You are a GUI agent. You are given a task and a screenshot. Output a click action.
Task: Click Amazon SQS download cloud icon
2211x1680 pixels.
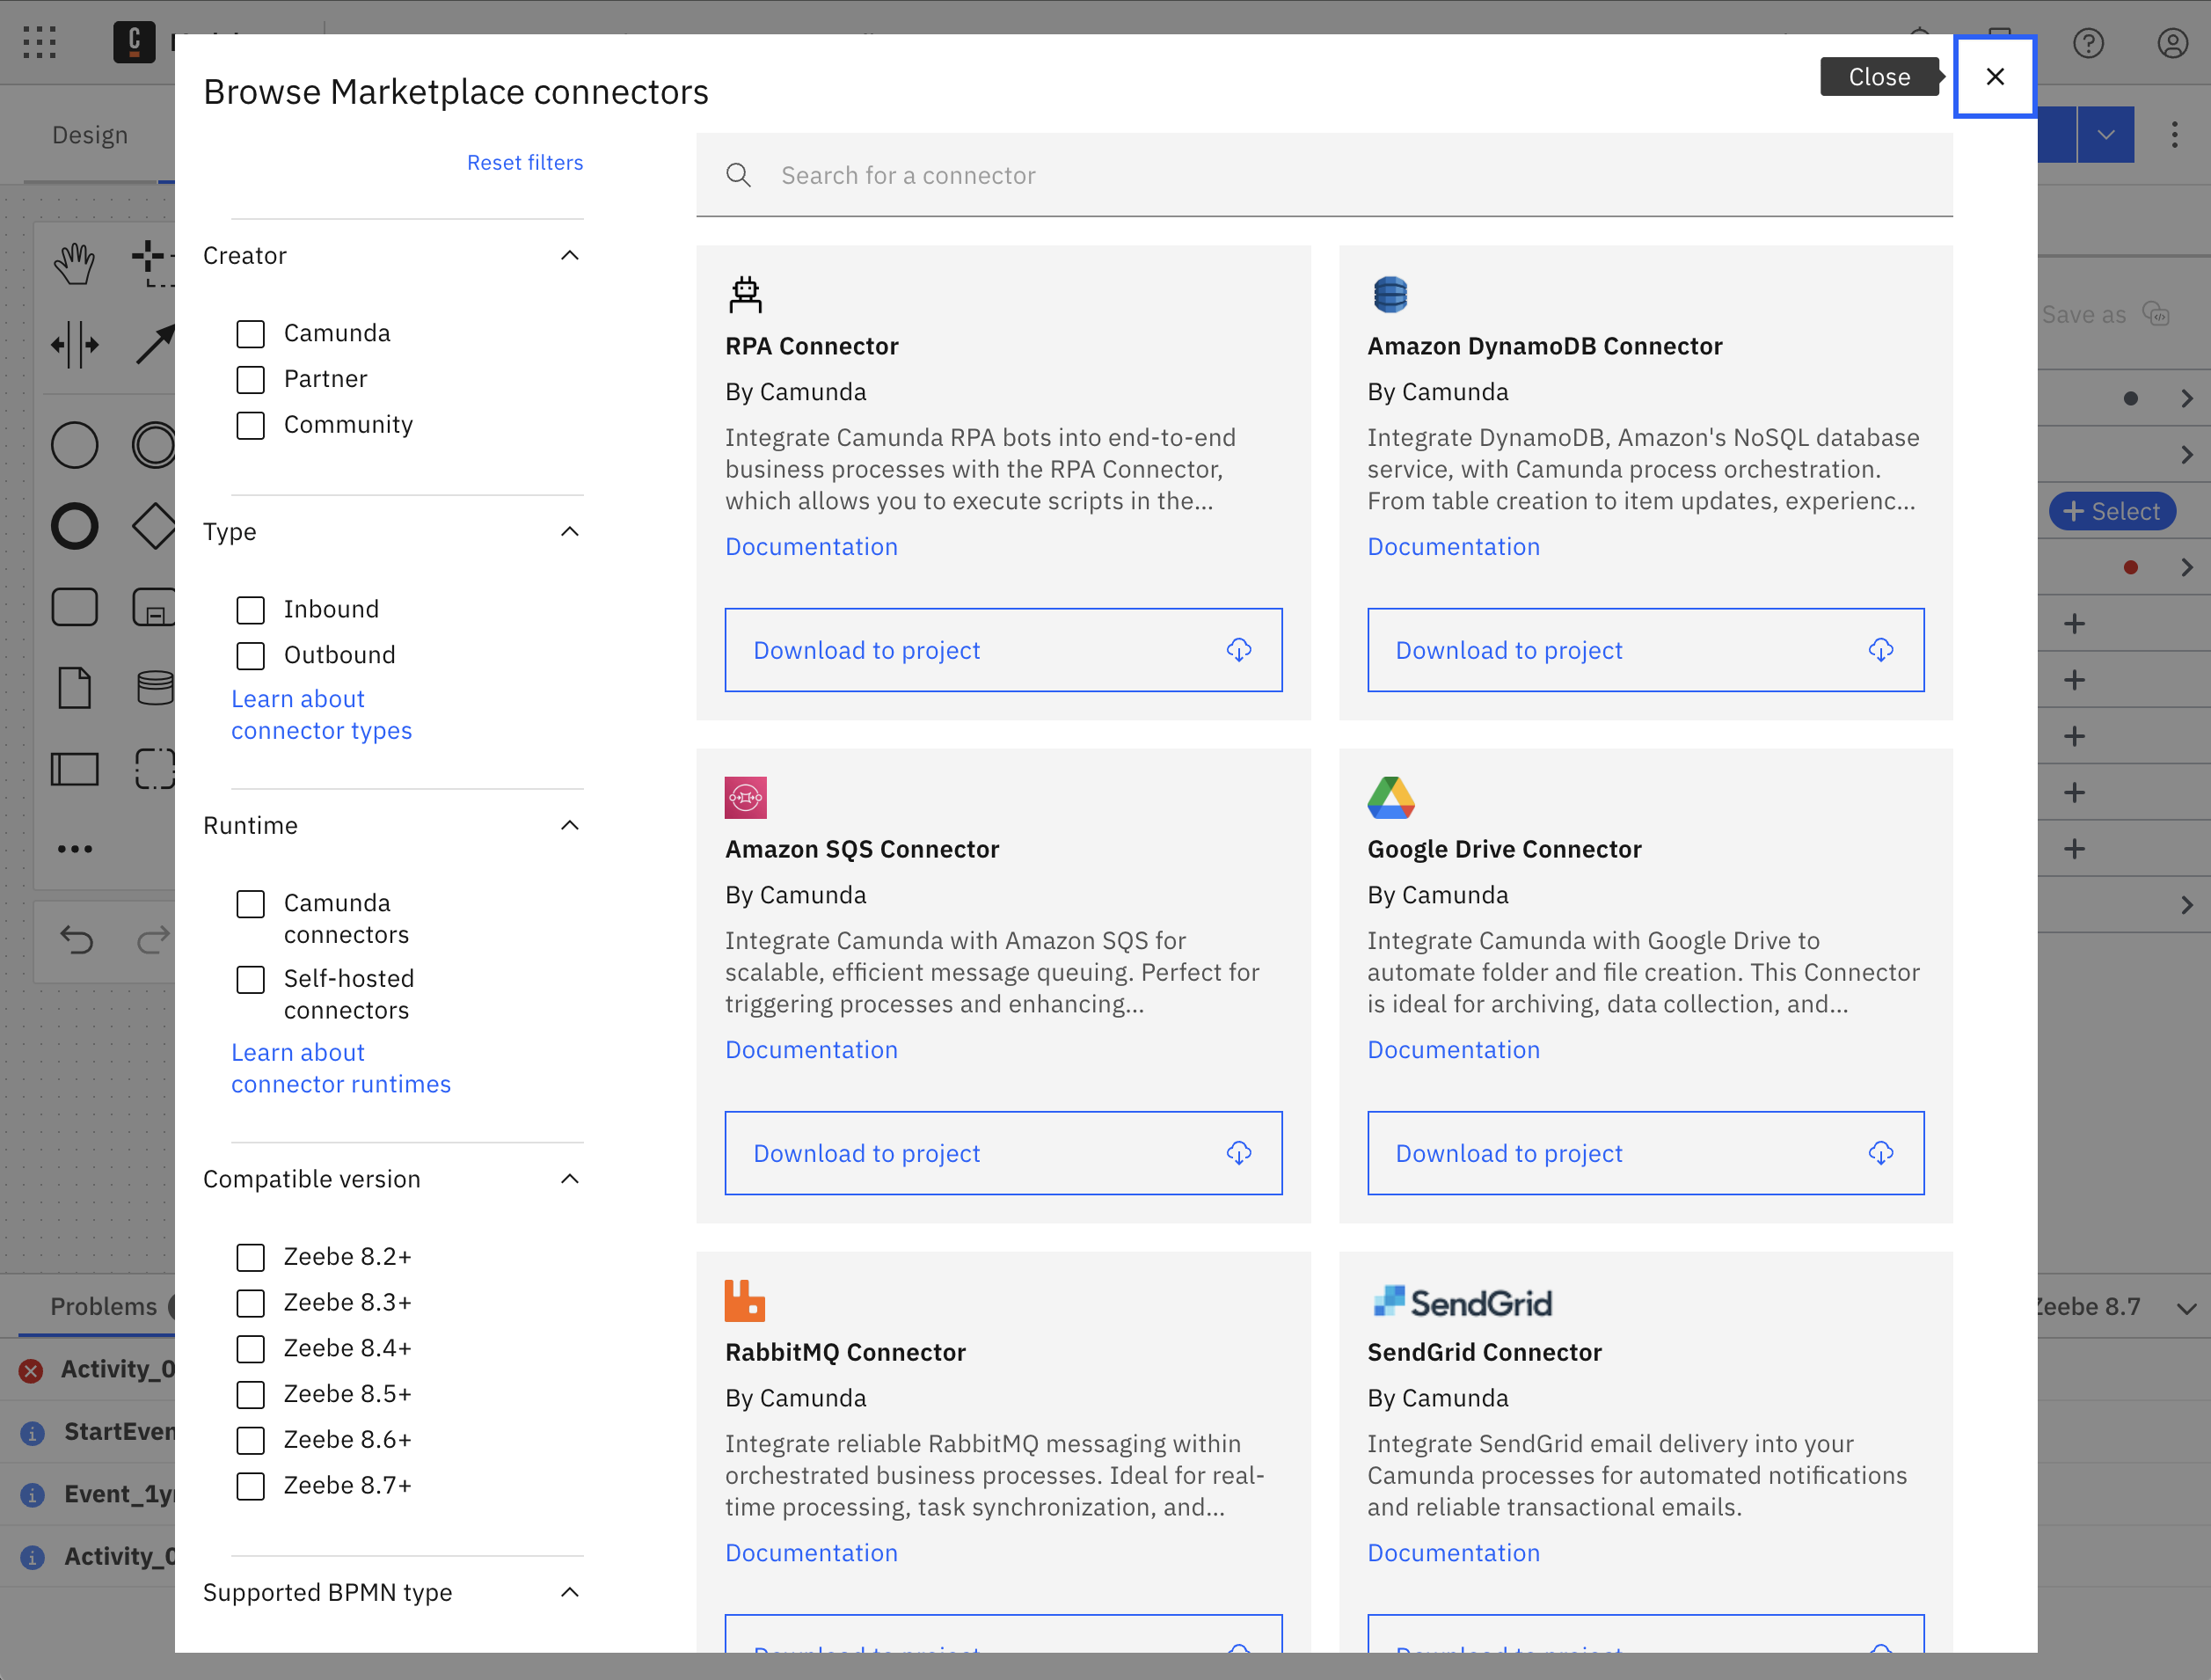(1239, 1153)
